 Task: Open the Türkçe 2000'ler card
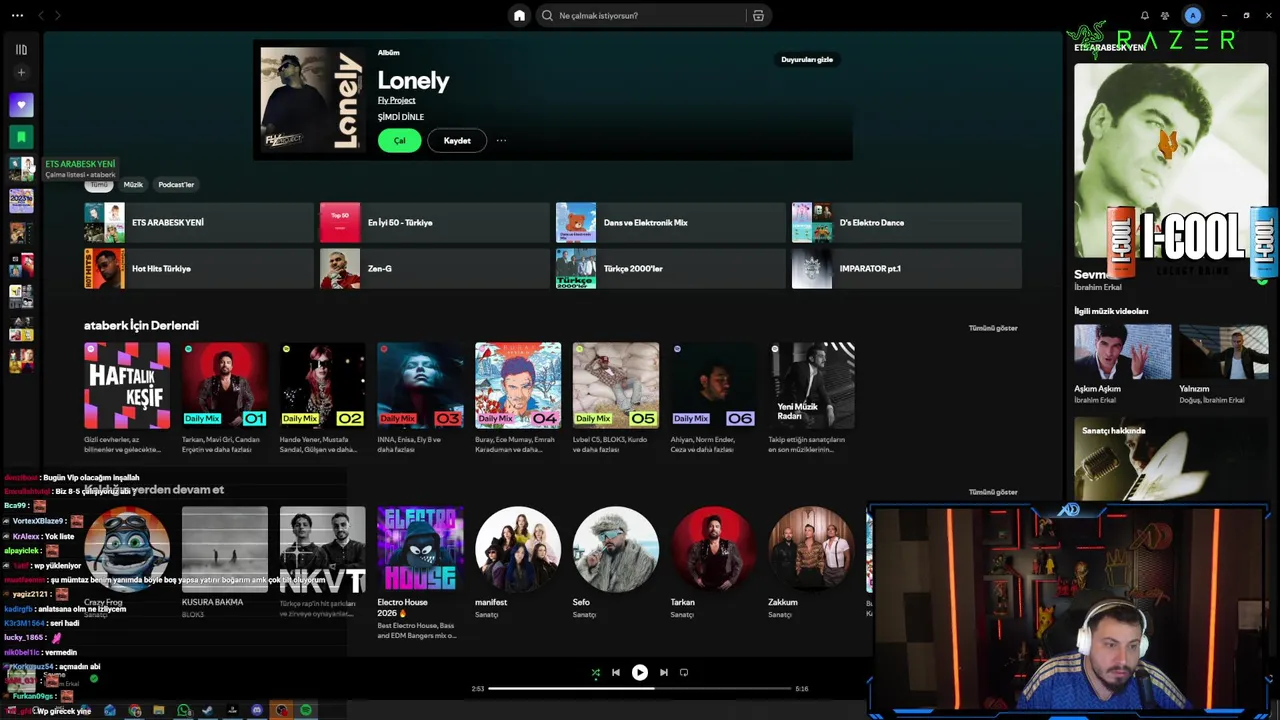click(x=671, y=269)
